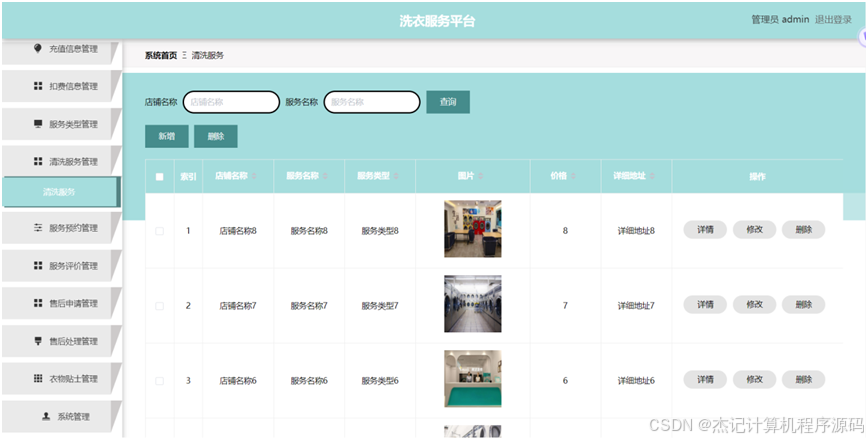
Task: Click 详情 for row 店铺名称6
Action: (705, 379)
